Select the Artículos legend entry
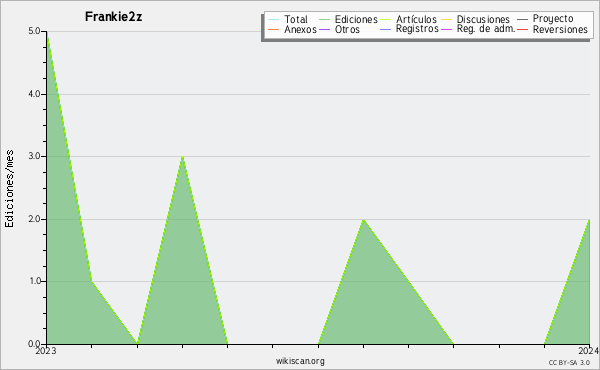600x370 pixels. [x=409, y=19]
